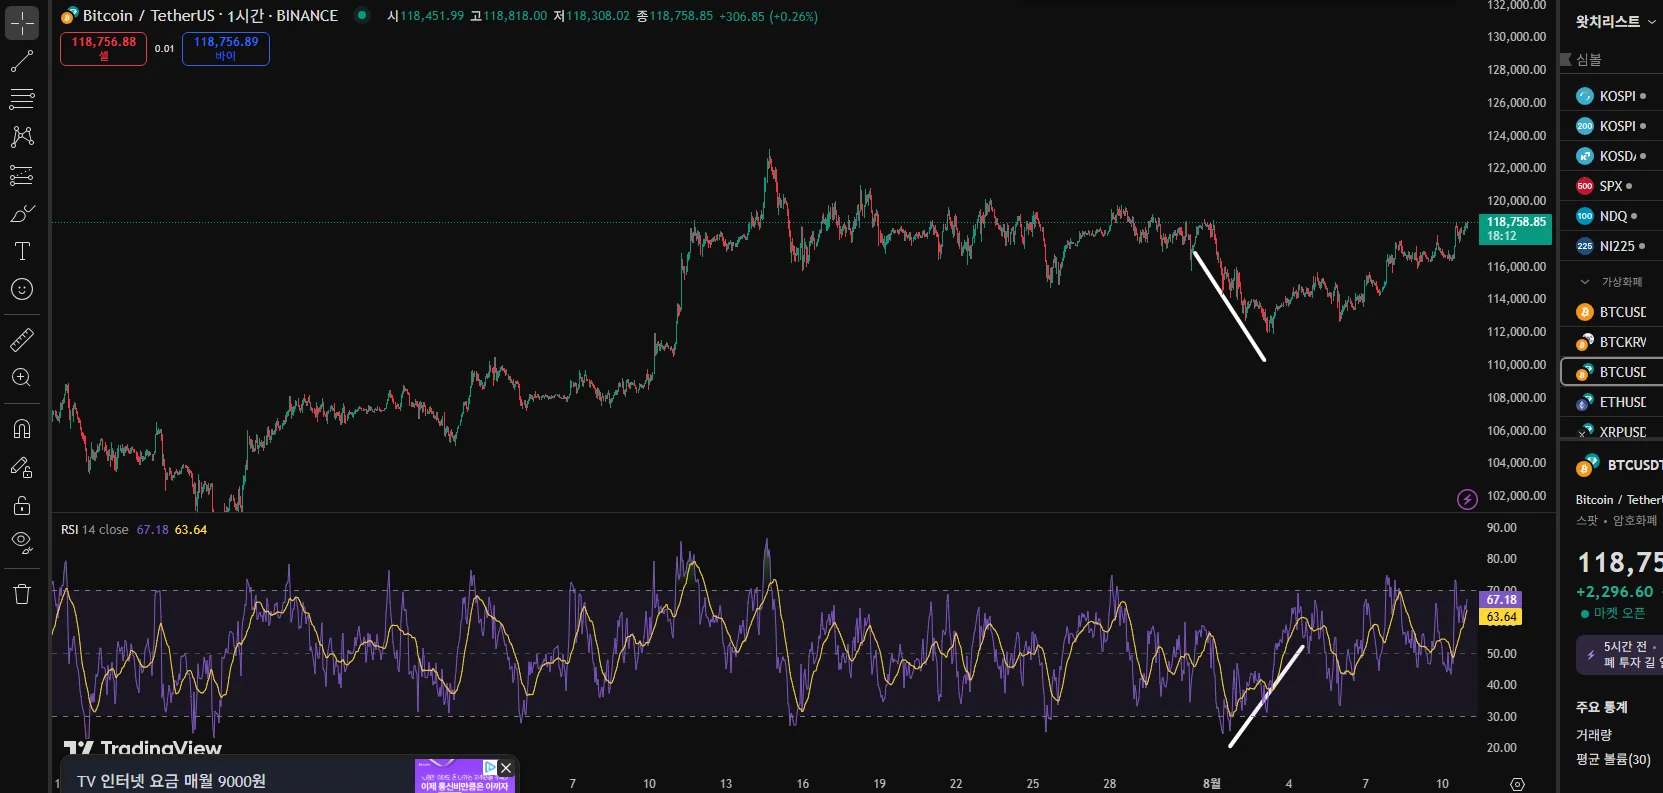Click the 평균 볼륨(30) statistic label
This screenshot has height=793, width=1663.
coord(1613,760)
